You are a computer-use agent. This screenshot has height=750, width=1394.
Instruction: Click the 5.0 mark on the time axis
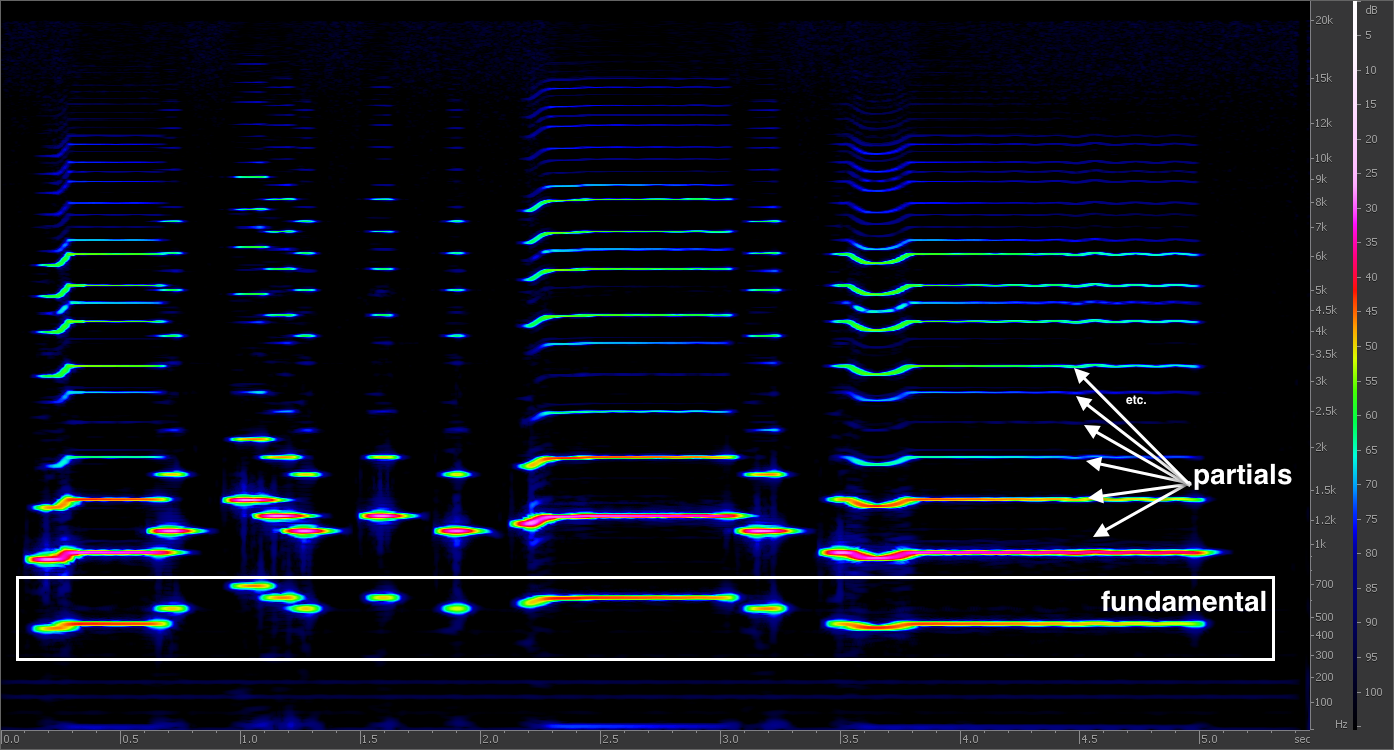[x=1208, y=737]
